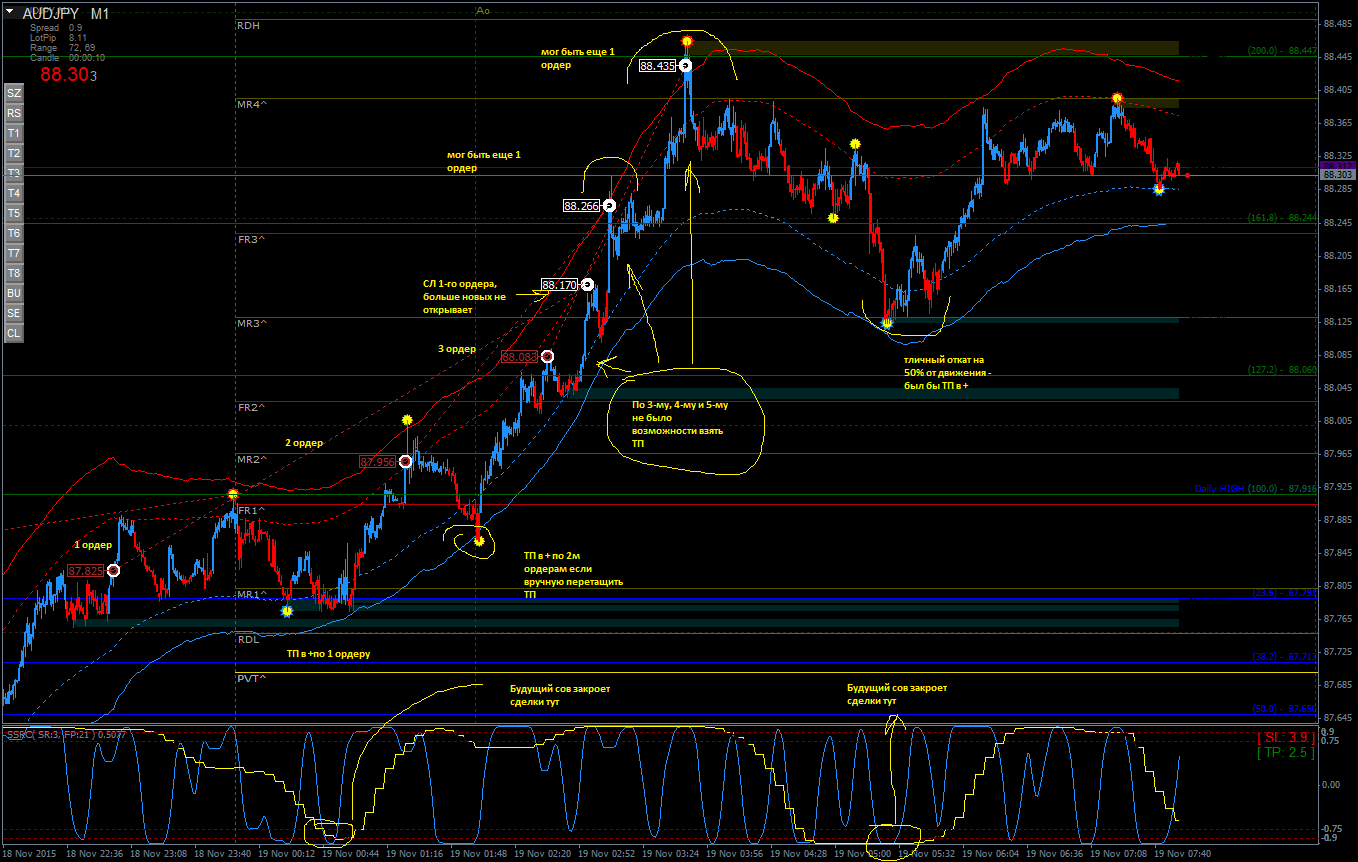Click the Range 72, 69 info line
This screenshot has height=862, width=1358.
(62, 48)
